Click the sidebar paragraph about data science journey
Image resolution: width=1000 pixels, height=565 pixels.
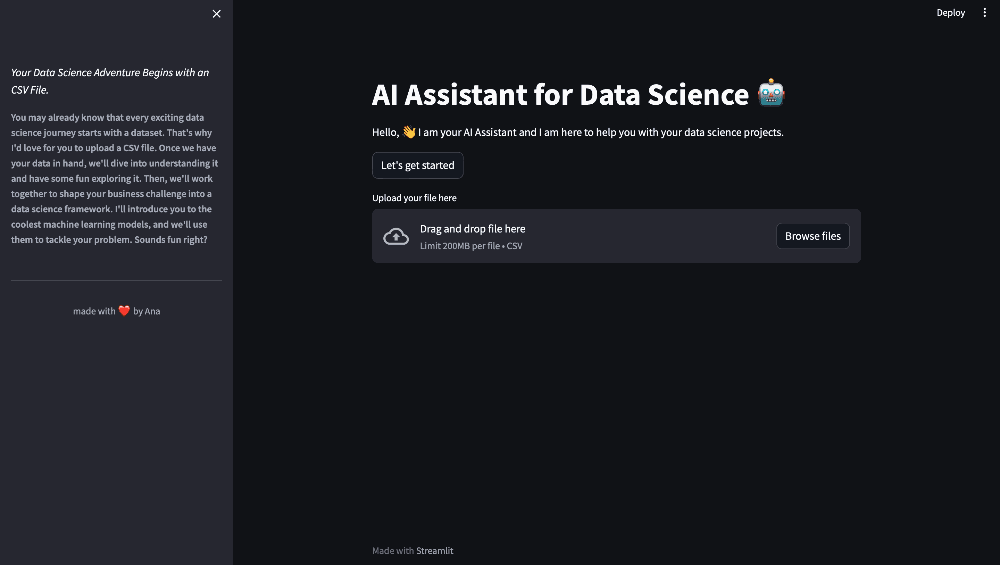115,179
